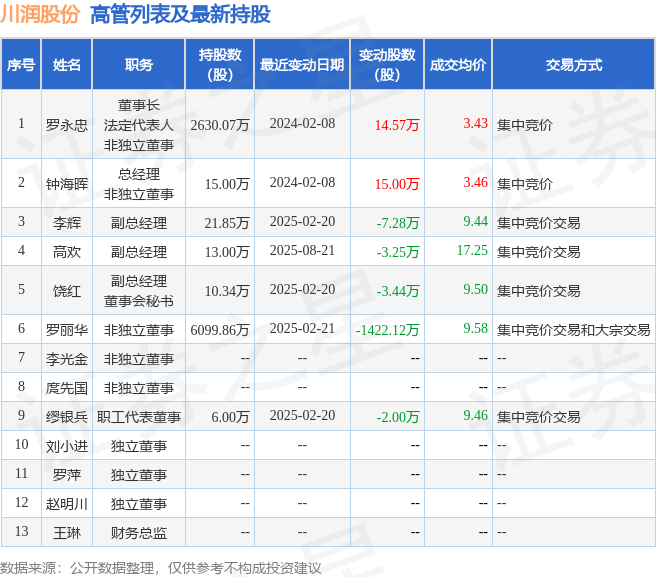
Task: Click the 序号 column header
Action: pos(21,65)
